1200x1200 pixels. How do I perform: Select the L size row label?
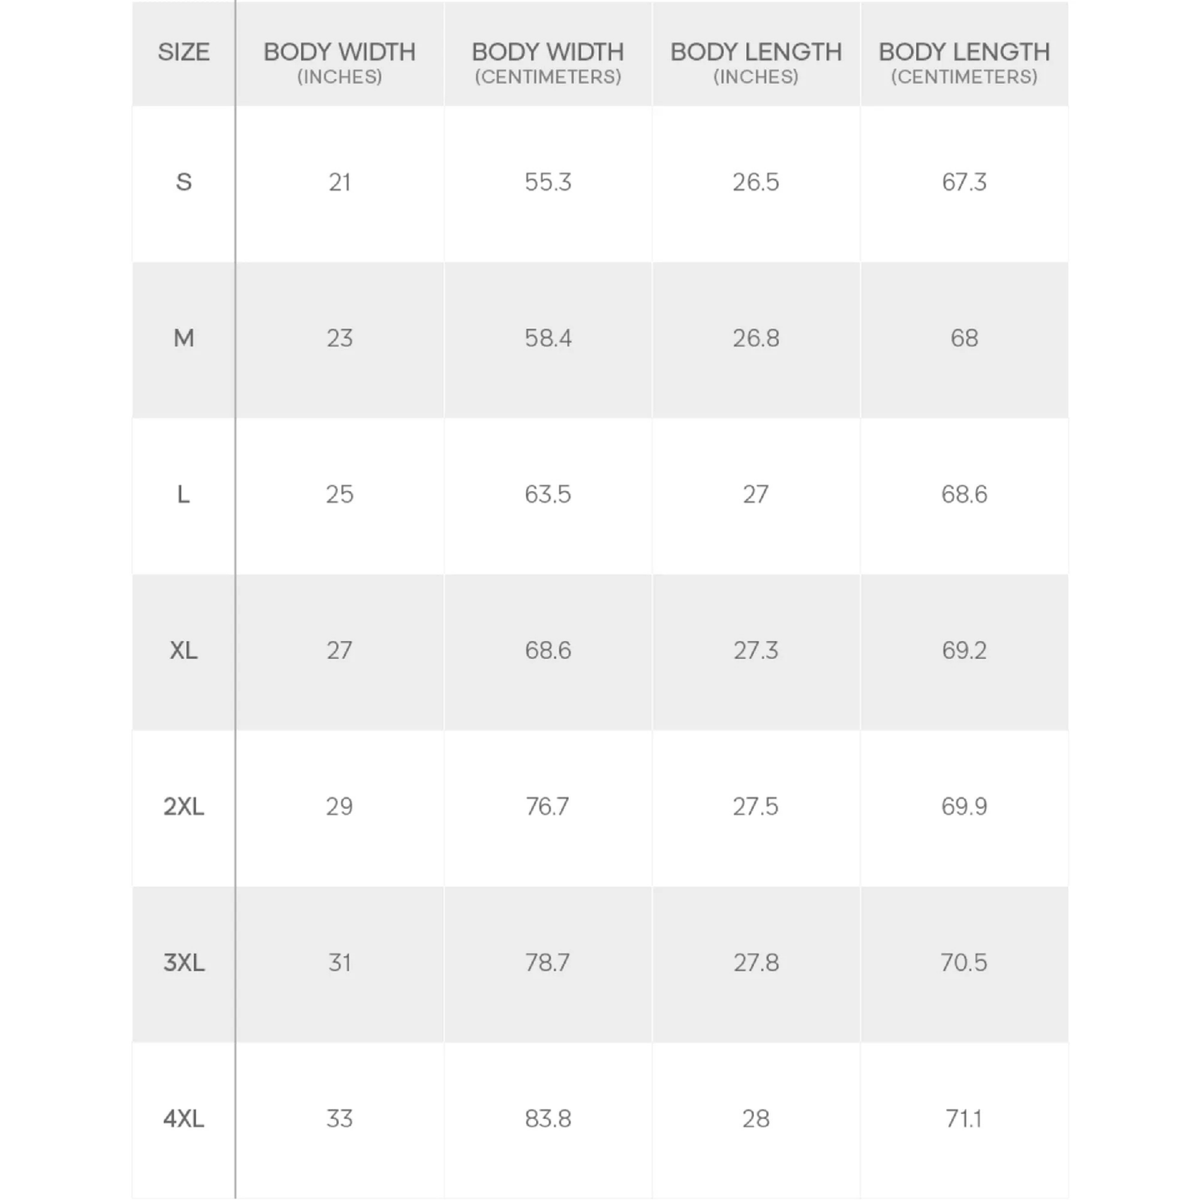pos(184,494)
